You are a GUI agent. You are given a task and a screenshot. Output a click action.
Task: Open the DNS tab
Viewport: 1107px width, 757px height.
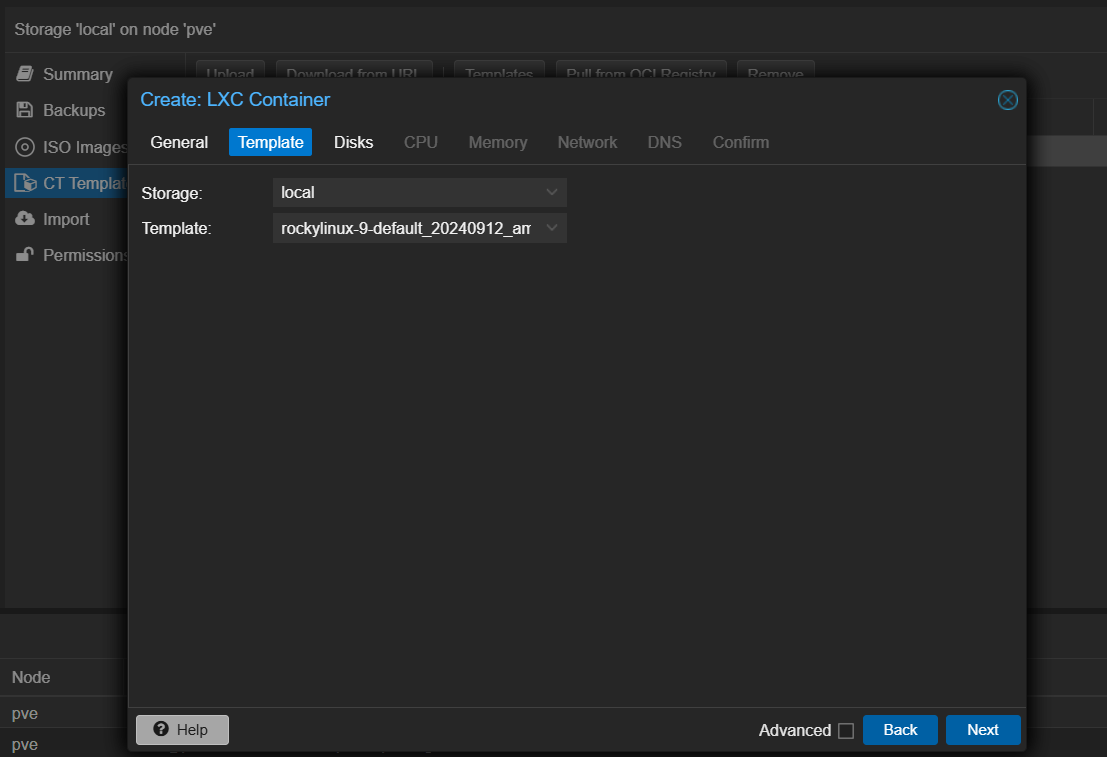[x=665, y=142]
